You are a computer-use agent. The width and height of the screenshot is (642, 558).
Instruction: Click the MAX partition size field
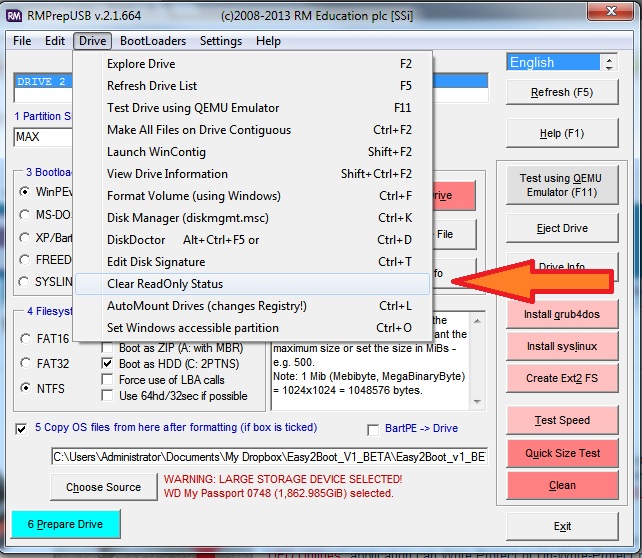(x=43, y=137)
